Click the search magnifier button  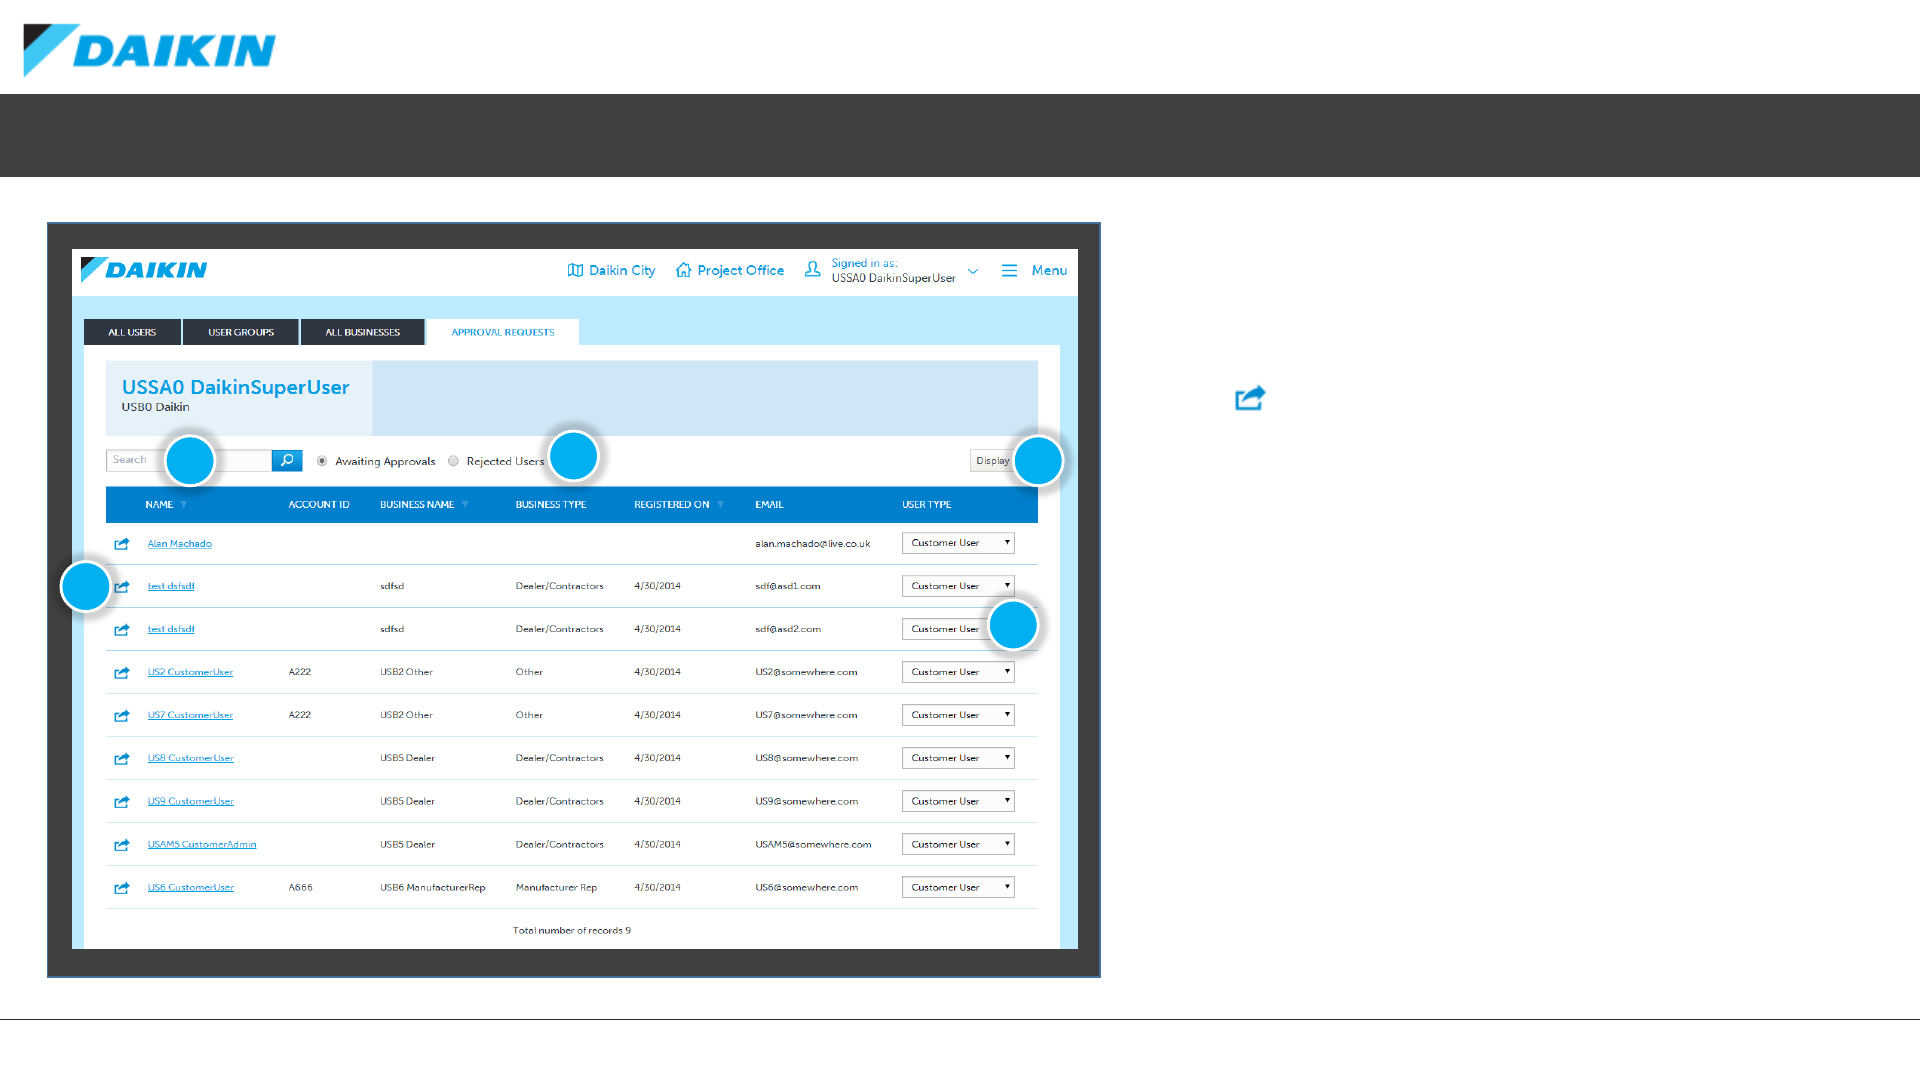287,460
